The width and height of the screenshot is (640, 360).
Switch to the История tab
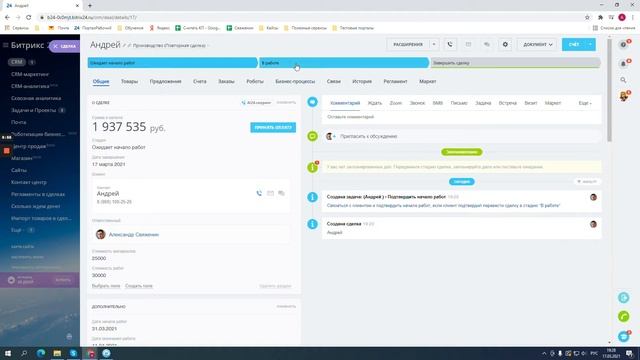point(362,82)
